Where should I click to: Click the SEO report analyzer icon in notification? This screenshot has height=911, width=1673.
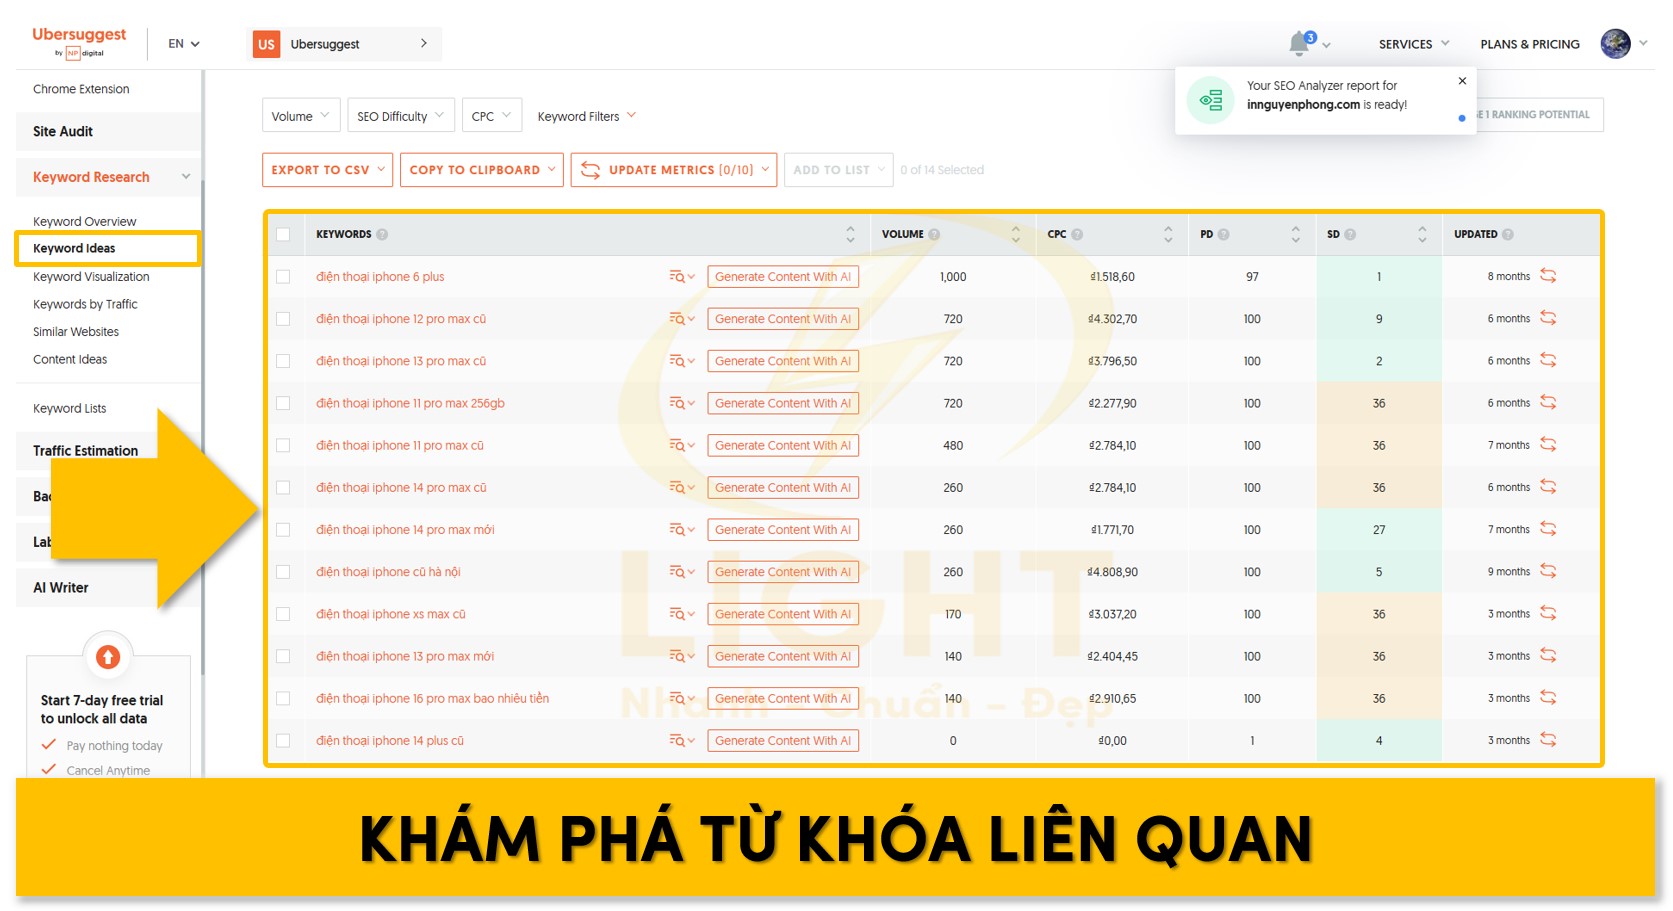tap(1211, 100)
